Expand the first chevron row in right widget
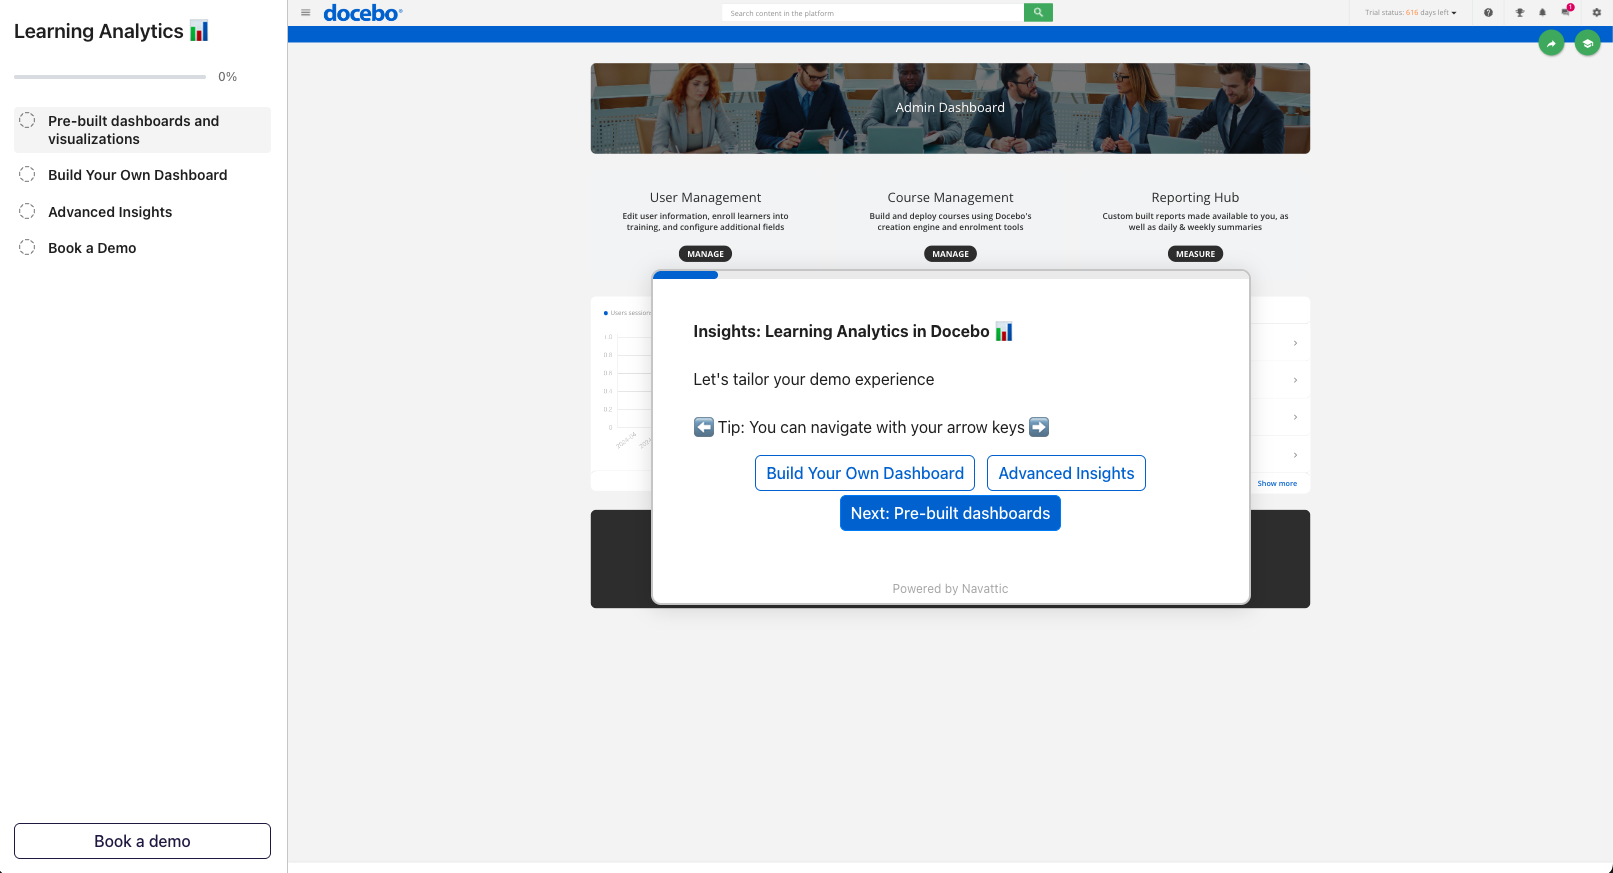 coord(1295,343)
